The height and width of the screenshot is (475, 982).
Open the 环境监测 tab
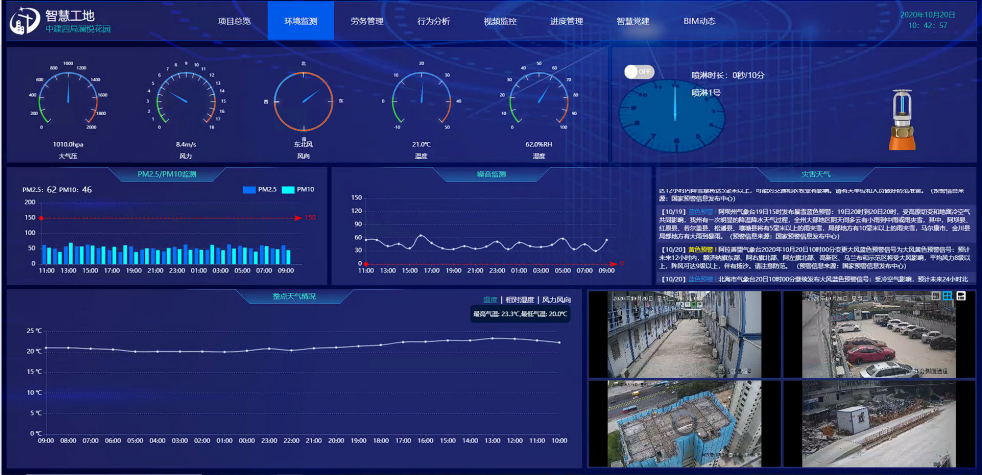(300, 20)
